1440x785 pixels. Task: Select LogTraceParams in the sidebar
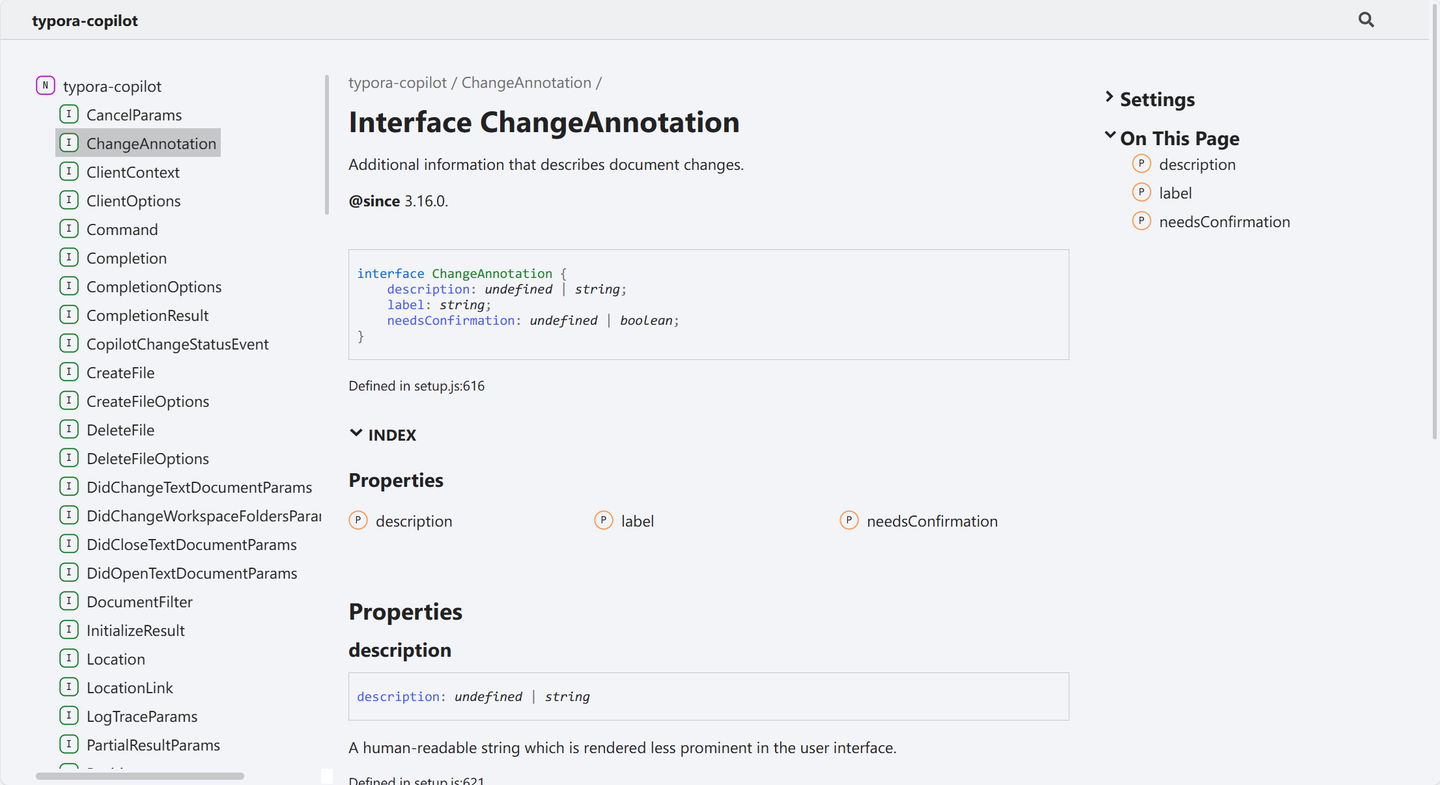pyautogui.click(x=140, y=716)
